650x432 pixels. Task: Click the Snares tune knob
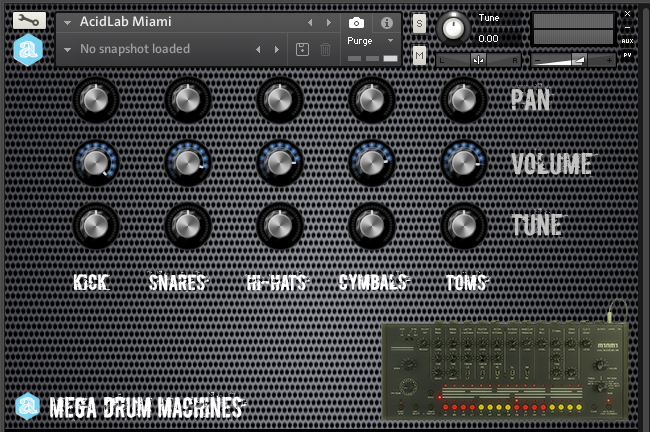[188, 226]
